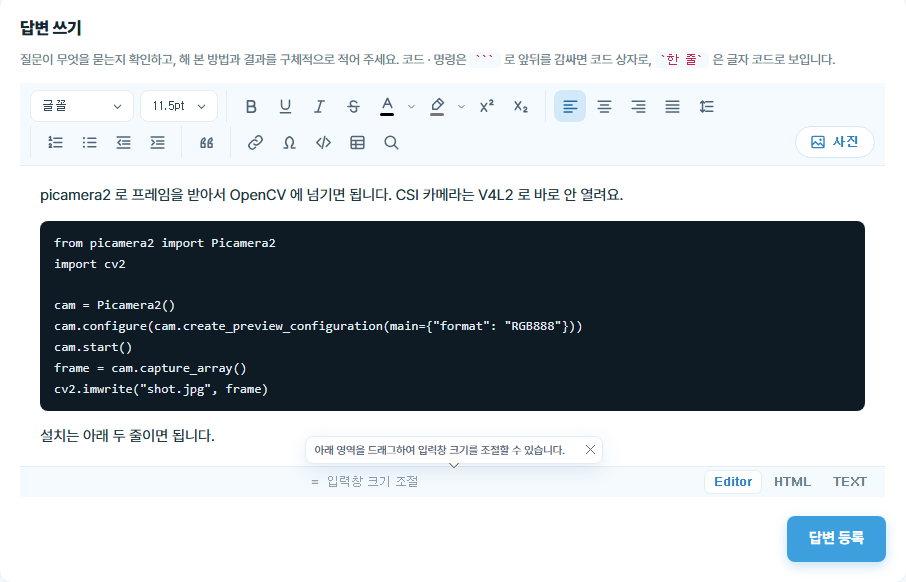
Task: Insert a special character omega
Action: point(289,143)
